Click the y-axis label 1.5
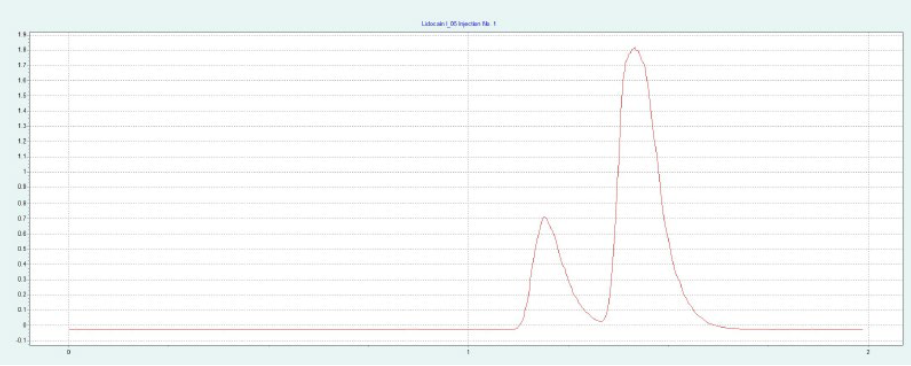Image resolution: width=911 pixels, height=366 pixels. (23, 95)
